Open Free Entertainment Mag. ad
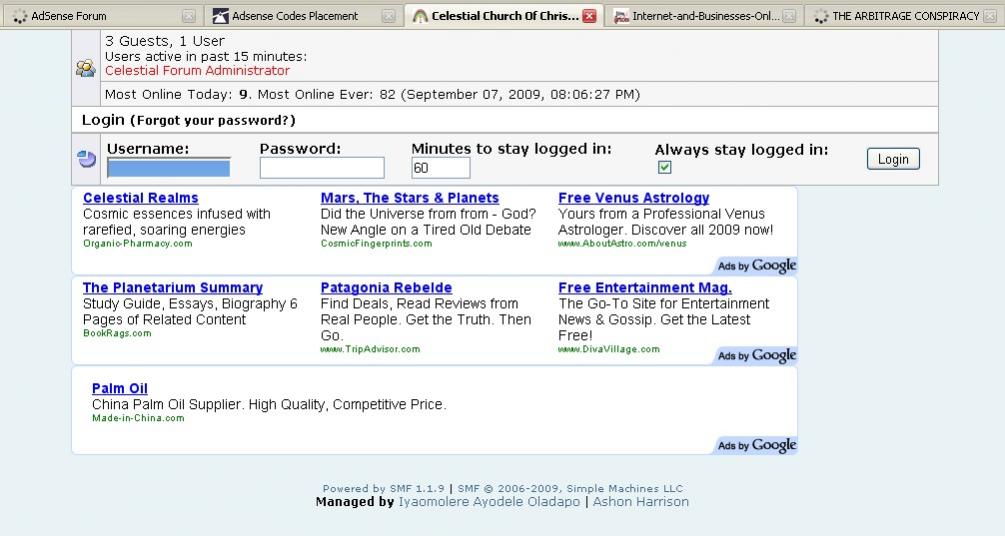 pos(645,288)
